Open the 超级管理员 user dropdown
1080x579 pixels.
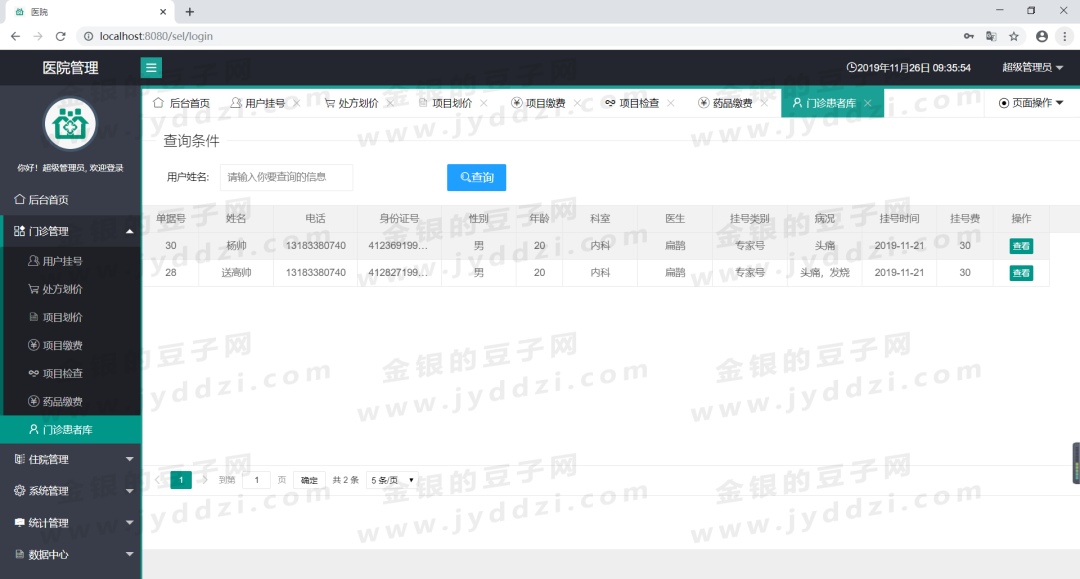(1032, 67)
